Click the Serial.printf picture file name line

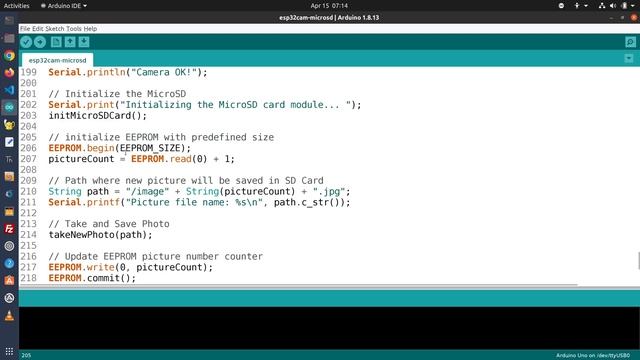(199, 202)
